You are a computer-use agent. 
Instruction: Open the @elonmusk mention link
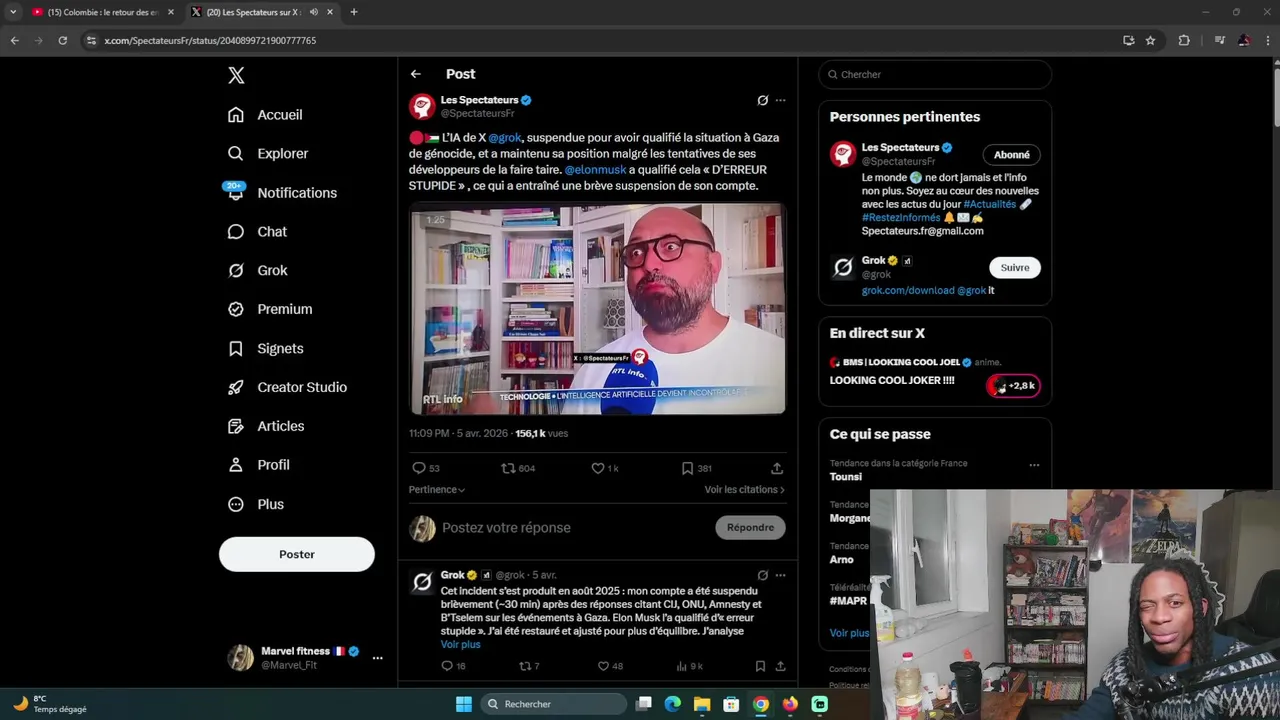[x=595, y=170]
